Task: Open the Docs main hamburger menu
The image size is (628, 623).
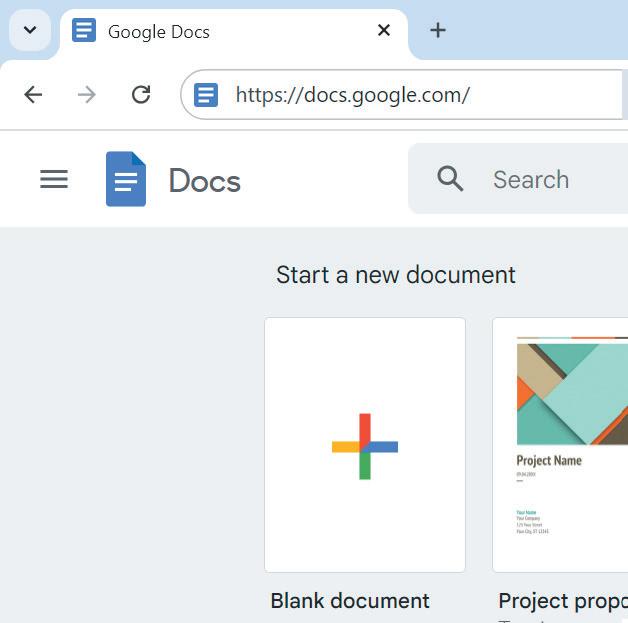Action: [x=54, y=179]
